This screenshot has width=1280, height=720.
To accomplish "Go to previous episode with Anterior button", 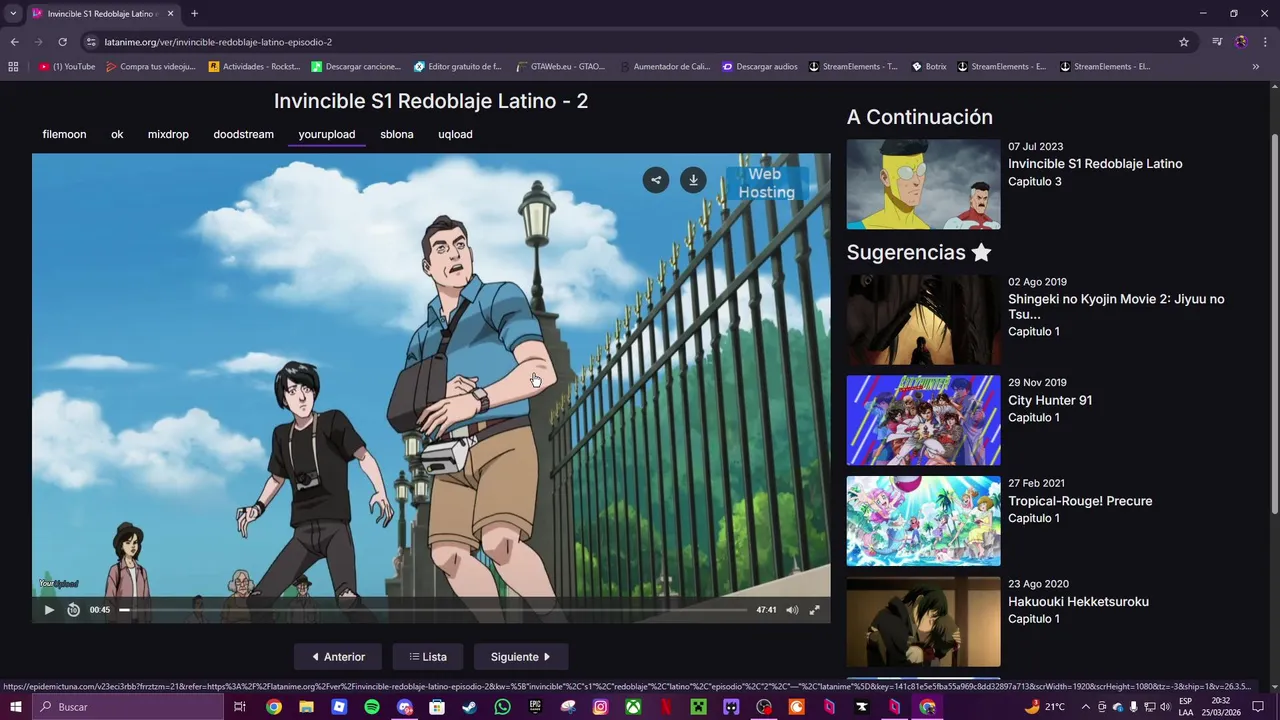I will (x=338, y=657).
